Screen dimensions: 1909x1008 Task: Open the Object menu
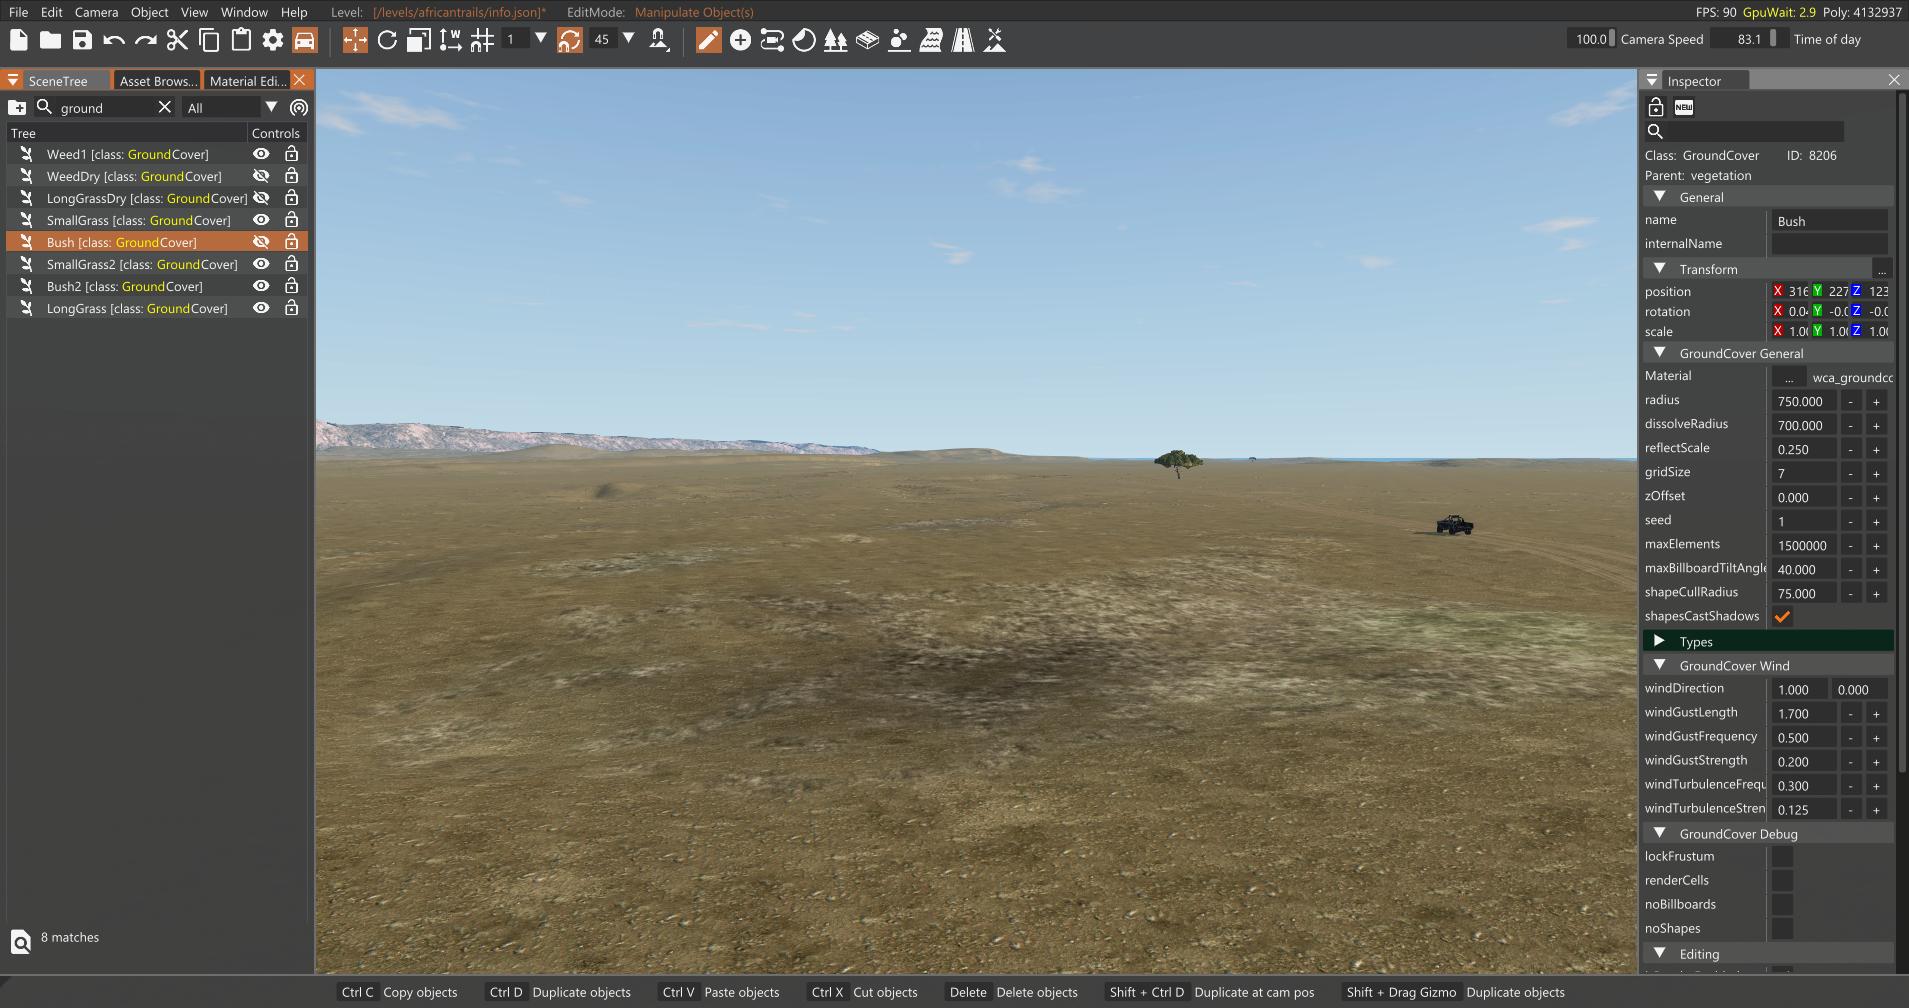(x=149, y=12)
